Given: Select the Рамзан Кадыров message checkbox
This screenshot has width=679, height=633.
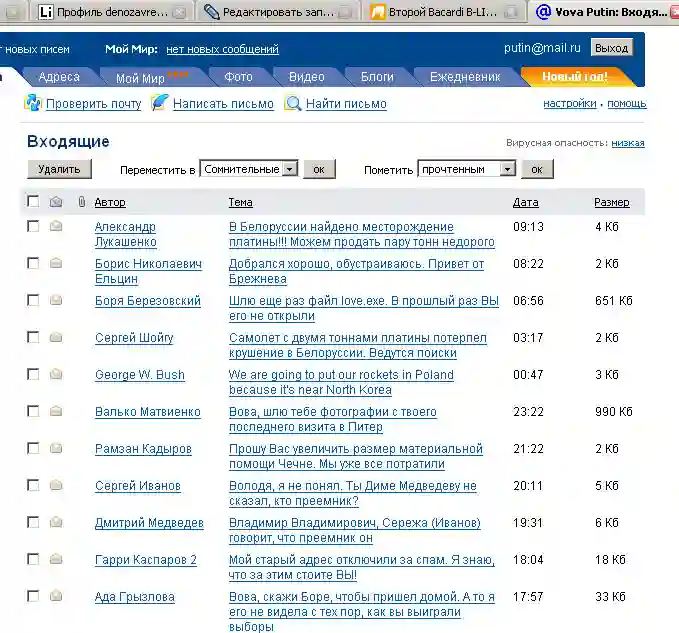Looking at the screenshot, I should tap(33, 448).
